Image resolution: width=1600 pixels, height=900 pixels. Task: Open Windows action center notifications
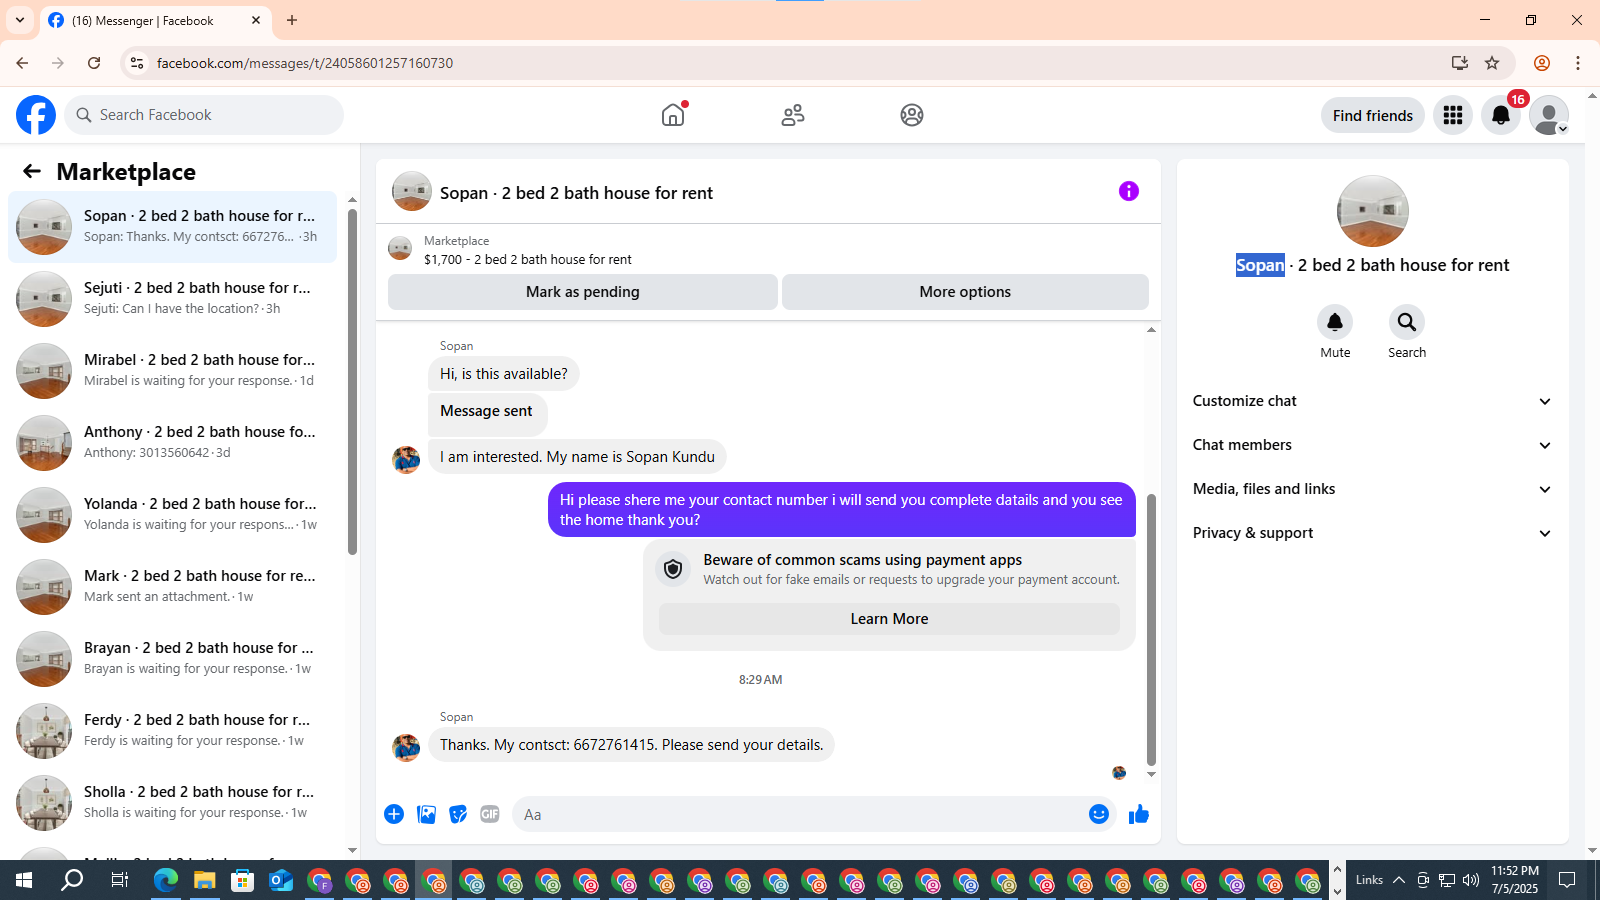click(x=1567, y=880)
